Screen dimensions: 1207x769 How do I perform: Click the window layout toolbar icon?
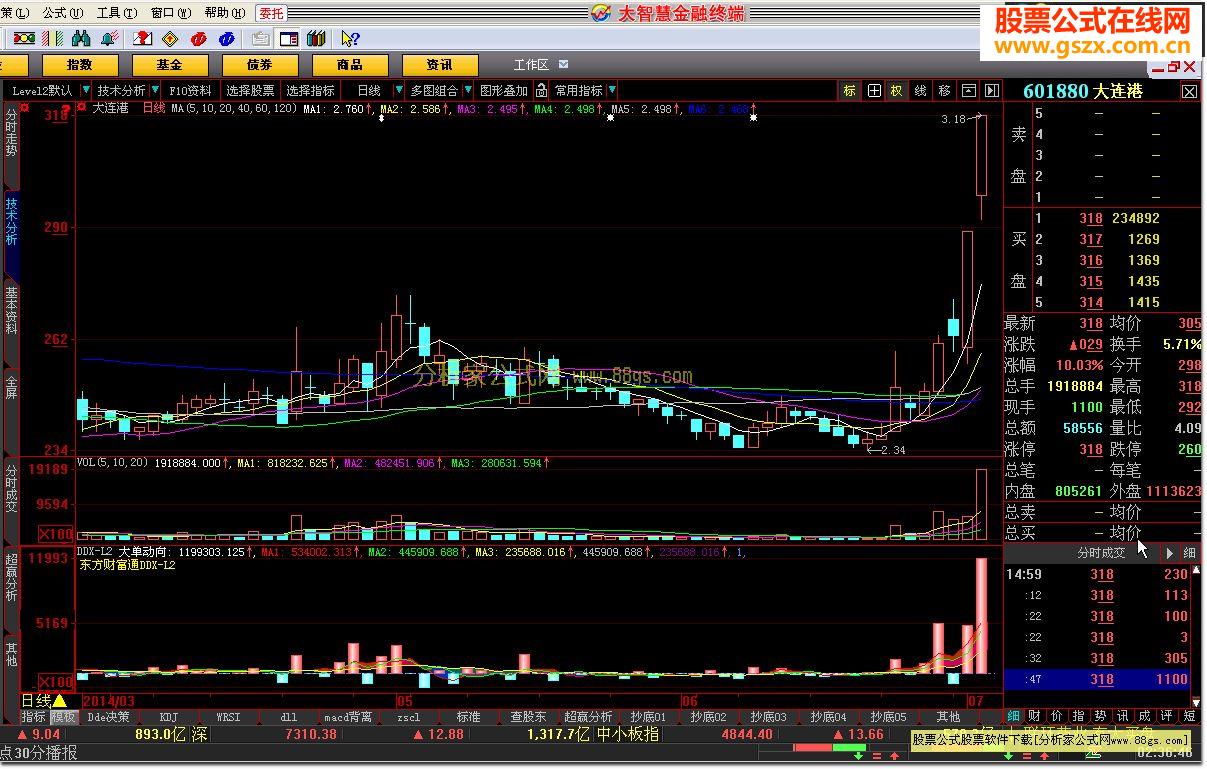(x=289, y=39)
